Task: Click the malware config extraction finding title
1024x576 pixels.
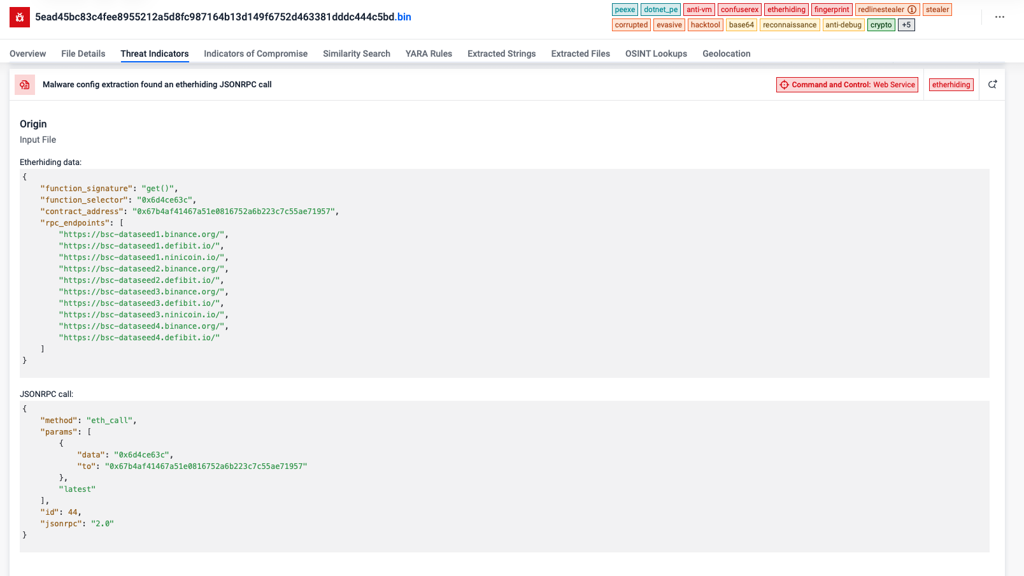Action: pyautogui.click(x=157, y=84)
